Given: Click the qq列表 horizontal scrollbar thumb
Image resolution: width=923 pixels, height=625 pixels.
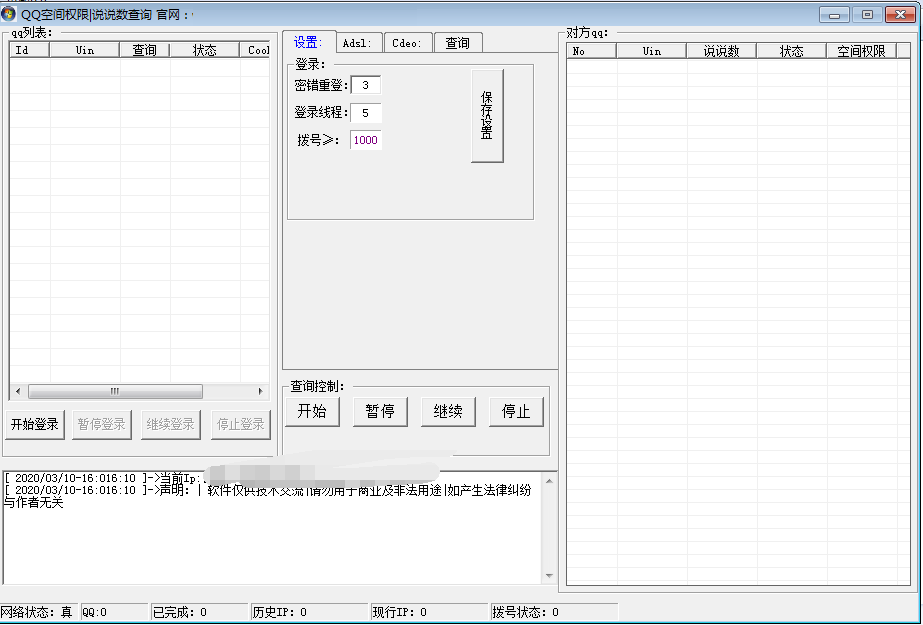Looking at the screenshot, I should (x=115, y=391).
